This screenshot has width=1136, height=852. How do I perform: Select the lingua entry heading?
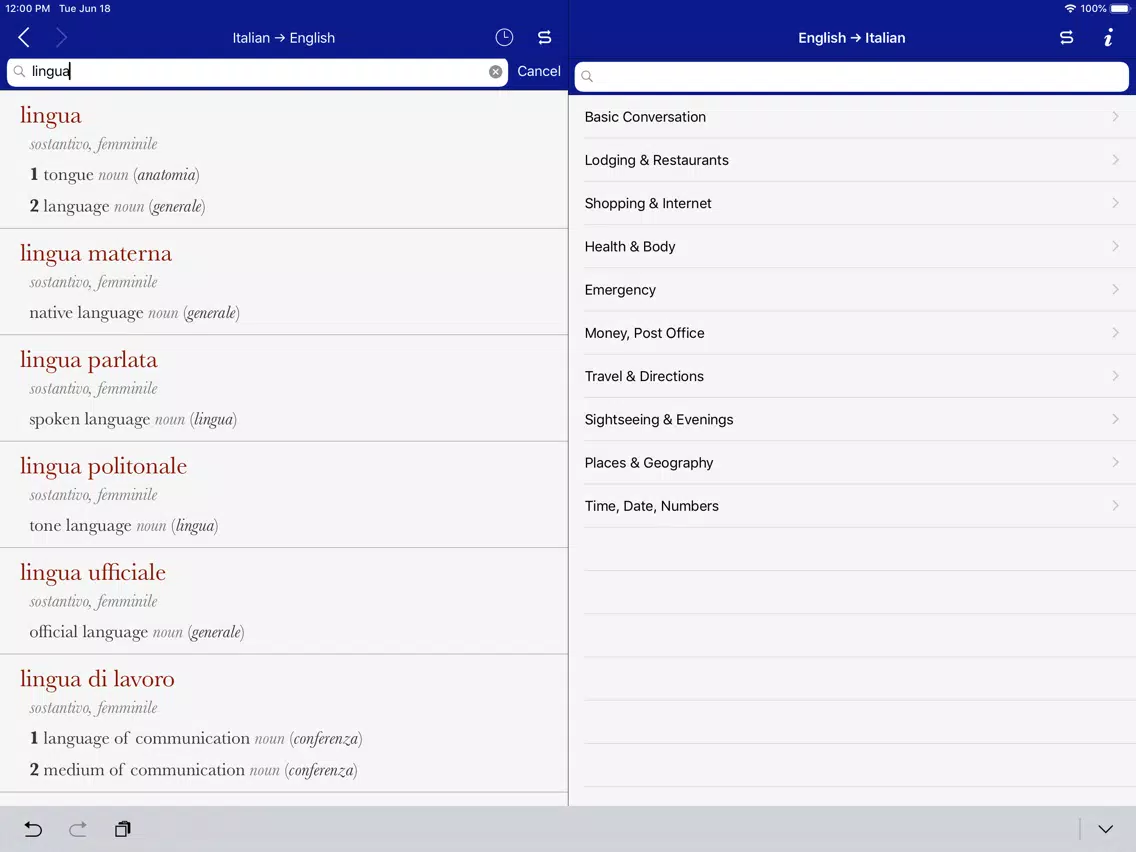(x=51, y=116)
